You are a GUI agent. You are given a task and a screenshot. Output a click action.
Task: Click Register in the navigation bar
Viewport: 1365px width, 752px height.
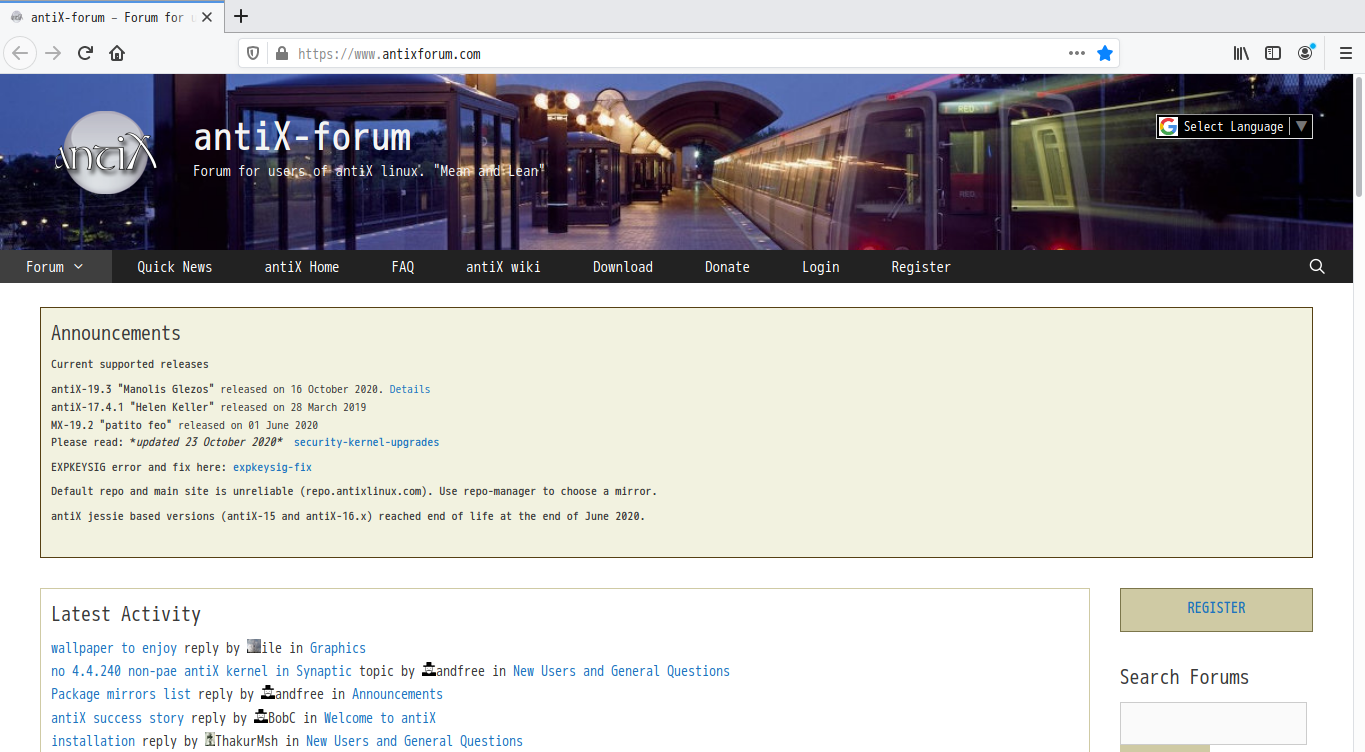click(921, 267)
